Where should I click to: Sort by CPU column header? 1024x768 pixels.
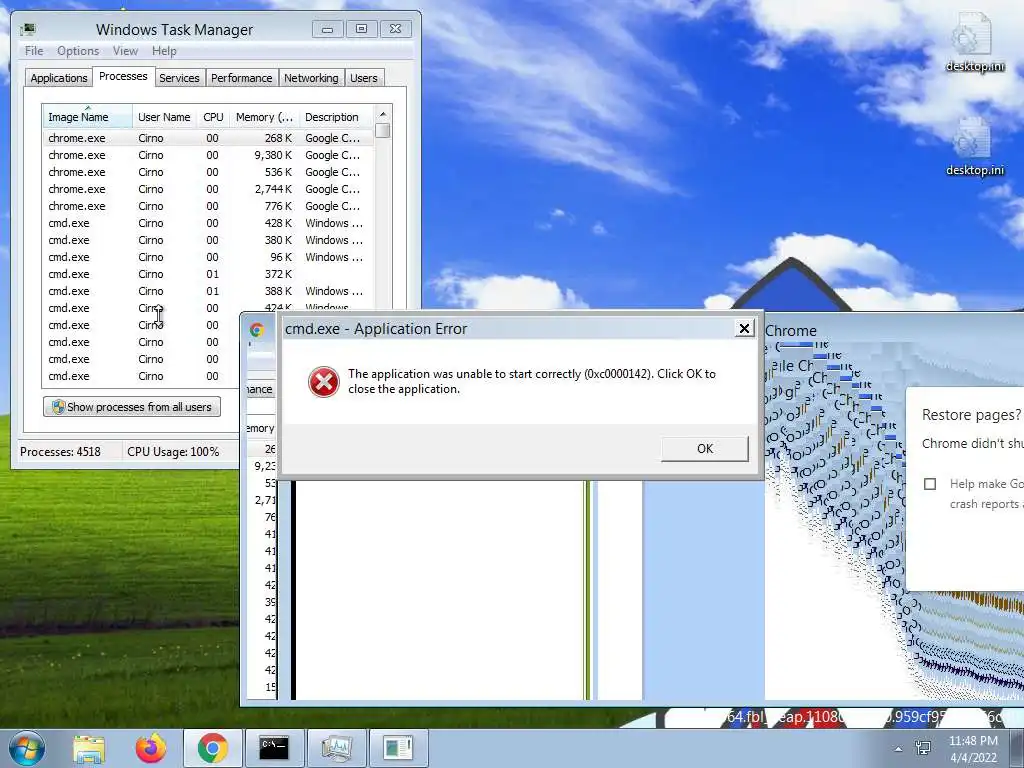[x=214, y=117]
